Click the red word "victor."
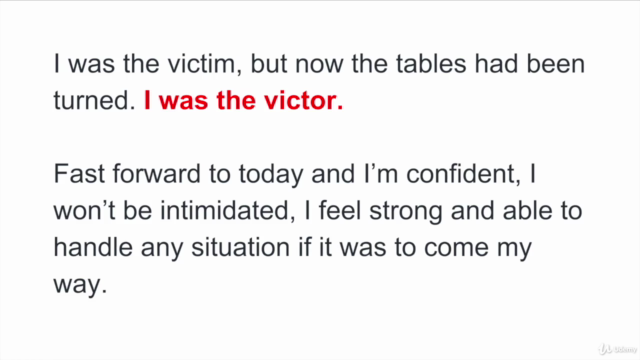The height and width of the screenshot is (360, 640). point(304,100)
